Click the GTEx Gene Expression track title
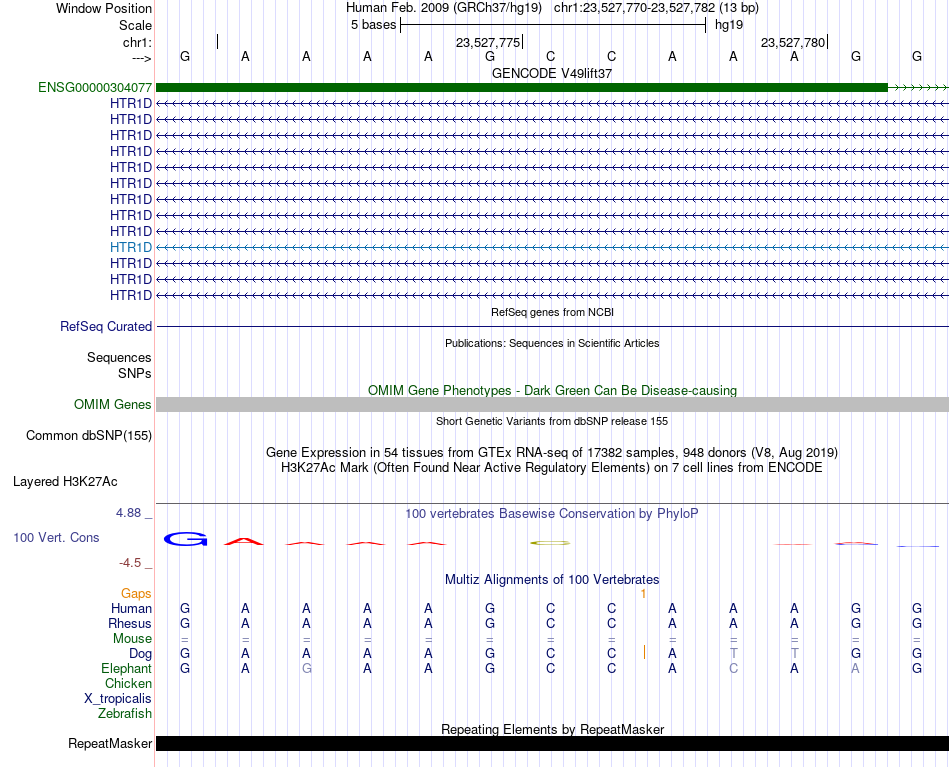This screenshot has width=950, height=767. coord(552,453)
